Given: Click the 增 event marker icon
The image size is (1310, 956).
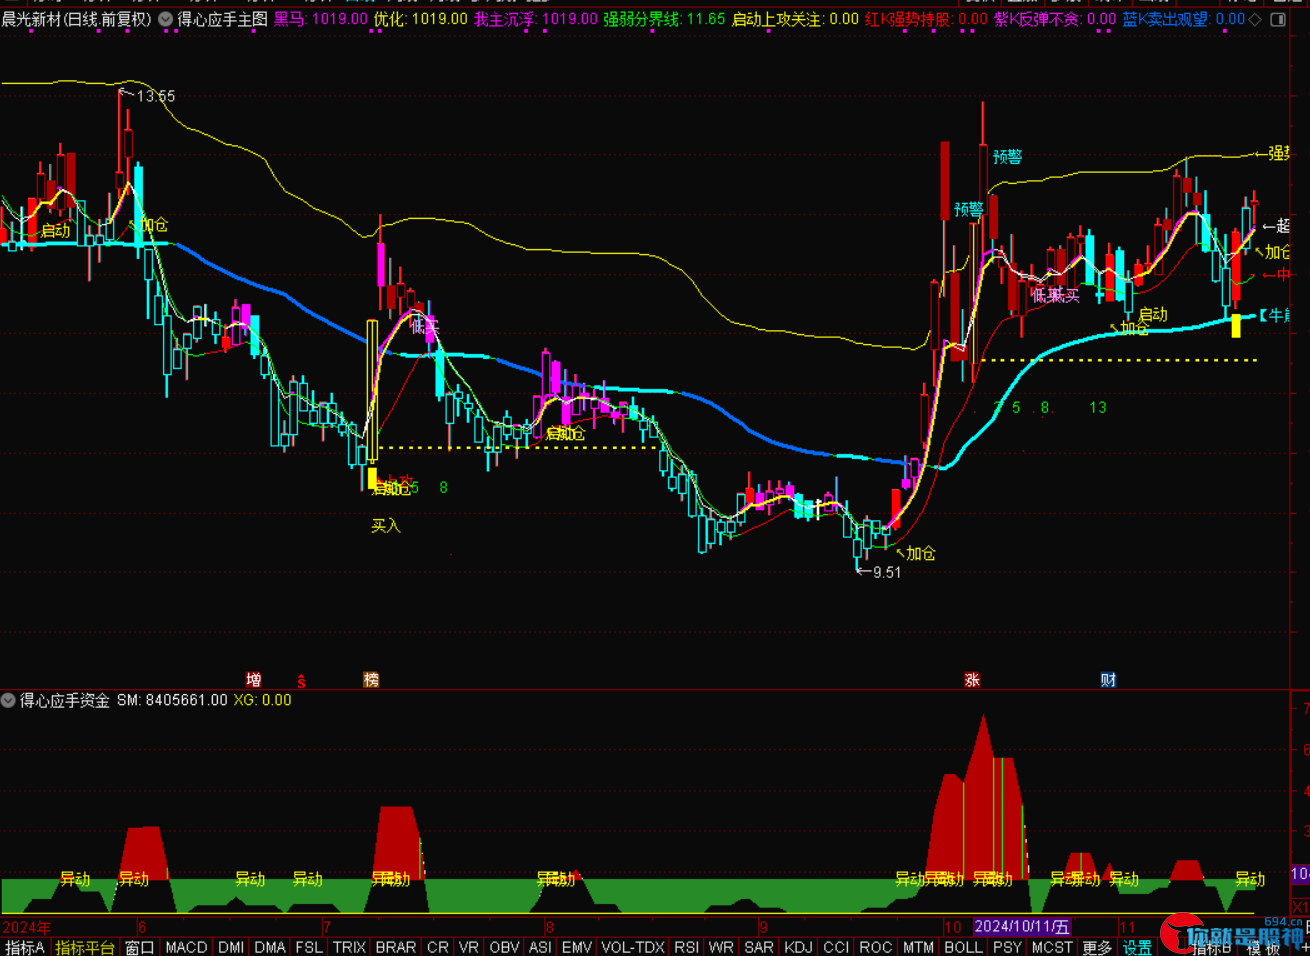Looking at the screenshot, I should [254, 680].
